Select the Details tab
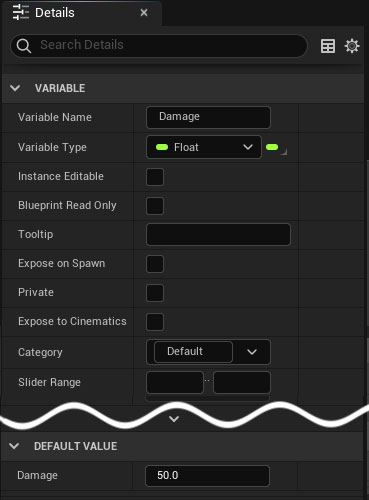This screenshot has width=369, height=500. (55, 13)
